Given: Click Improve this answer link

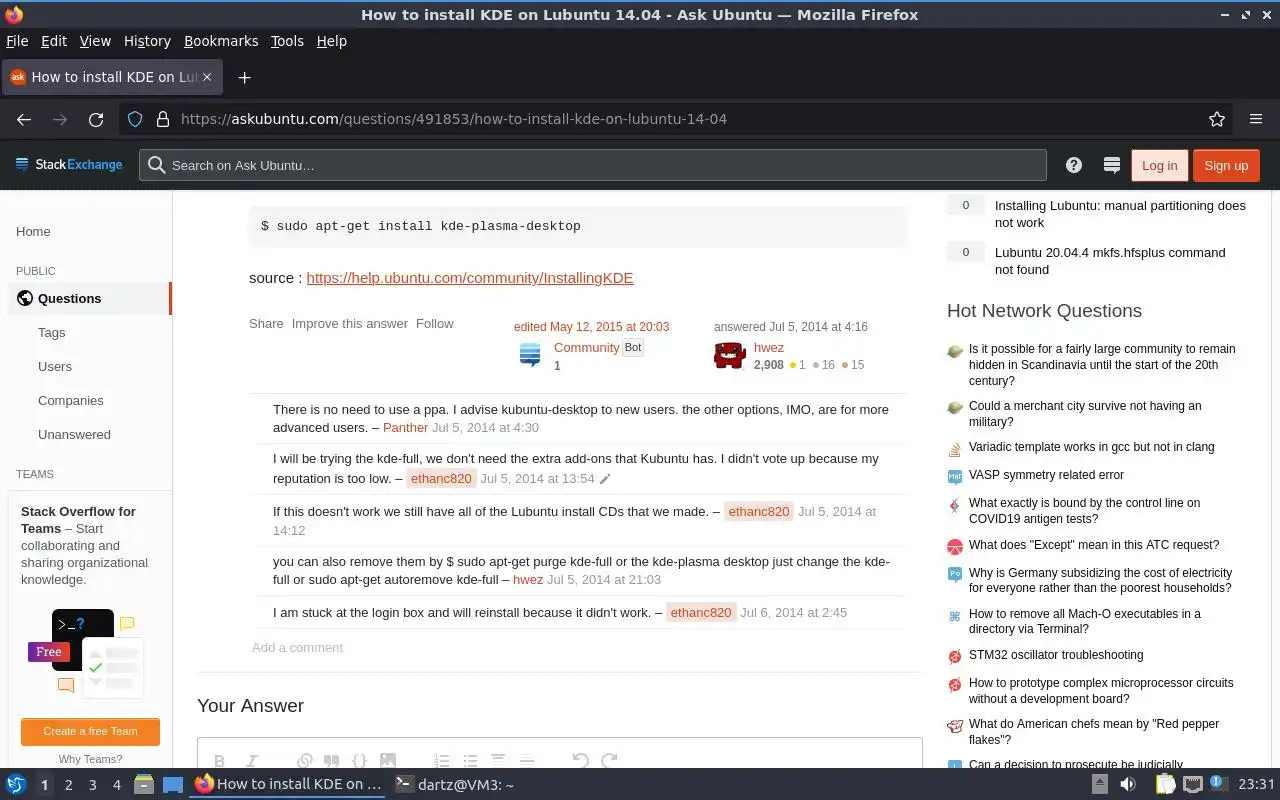Looking at the screenshot, I should point(350,324).
